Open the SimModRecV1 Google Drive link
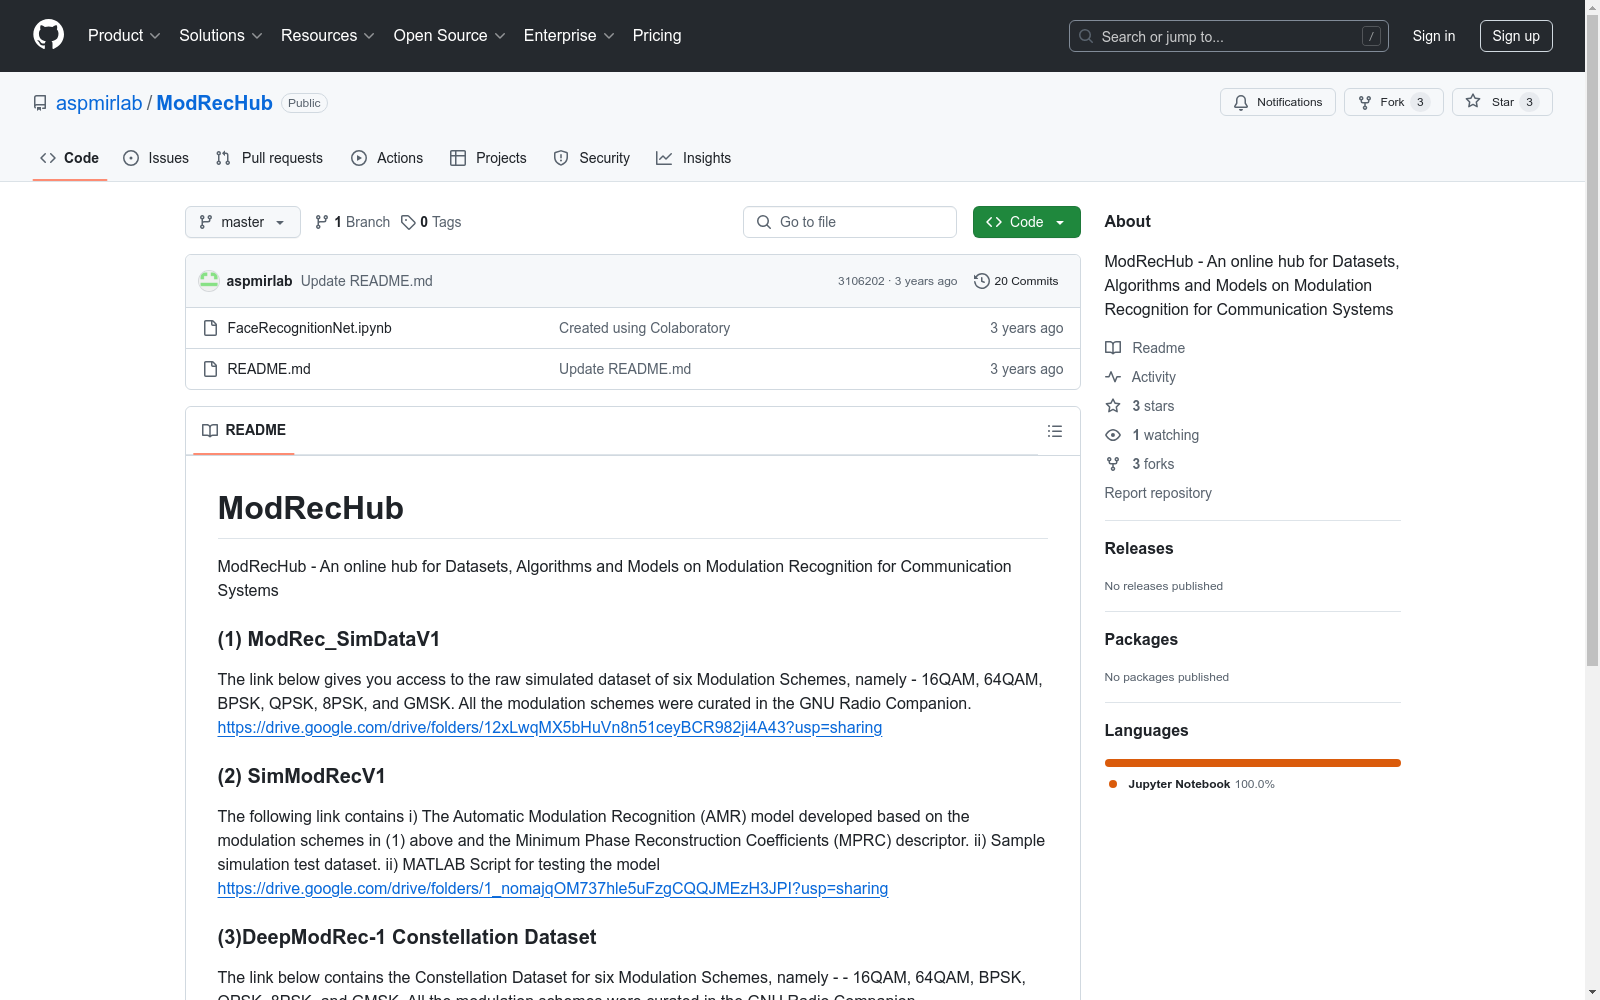This screenshot has height=1000, width=1600. tap(553, 889)
